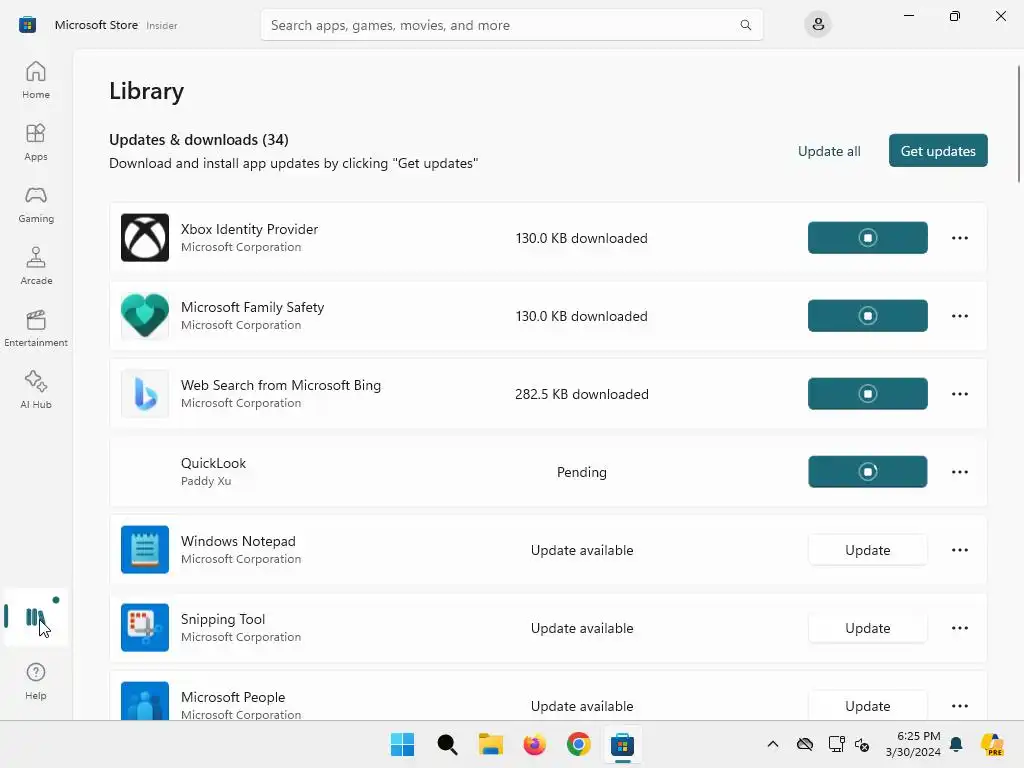This screenshot has width=1024, height=768.
Task: Stop the Microsoft Family Safety download
Action: click(x=867, y=315)
